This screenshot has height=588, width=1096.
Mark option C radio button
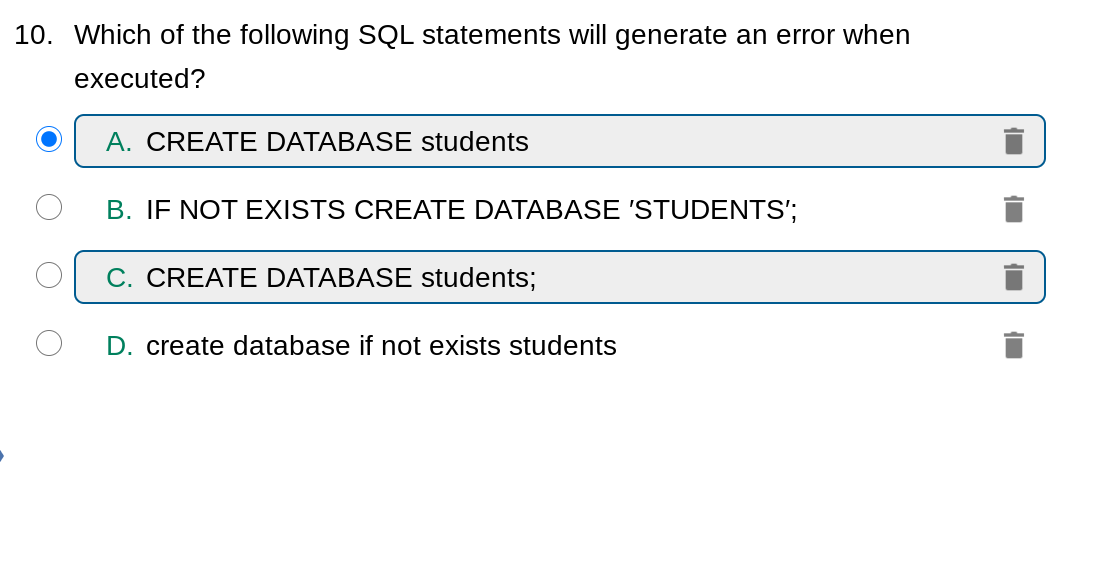click(x=49, y=275)
